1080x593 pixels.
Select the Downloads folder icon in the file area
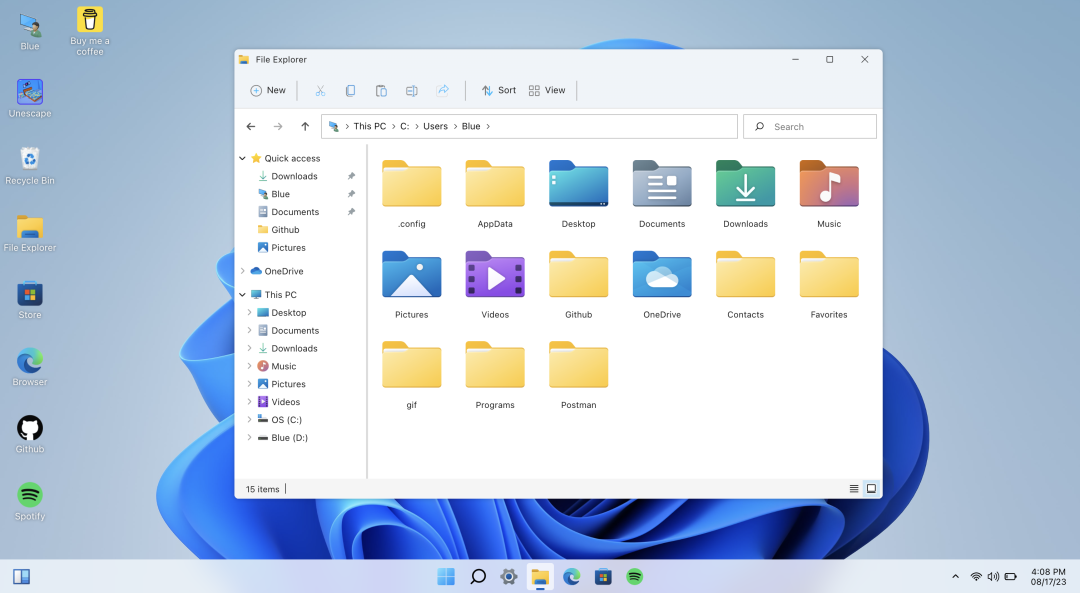tap(745, 184)
